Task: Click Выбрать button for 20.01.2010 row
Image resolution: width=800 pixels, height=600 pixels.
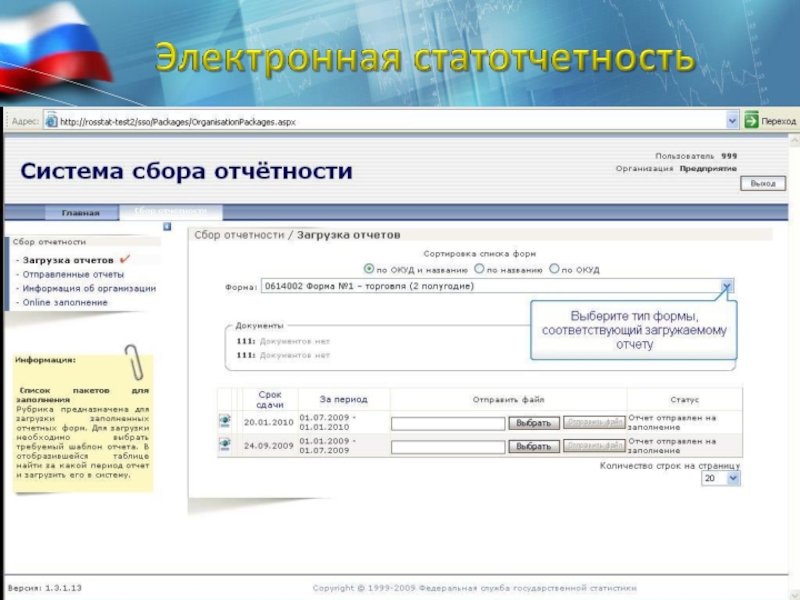Action: pyautogui.click(x=534, y=423)
